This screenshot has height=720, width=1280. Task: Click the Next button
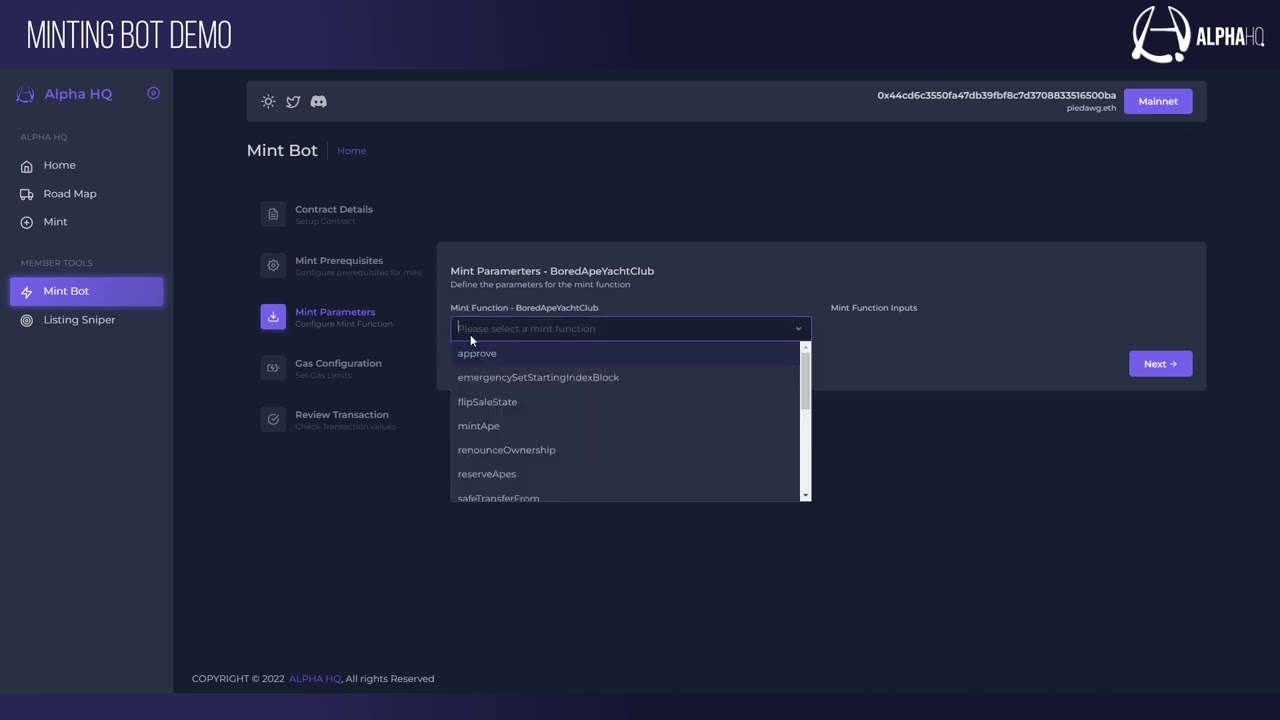click(x=1160, y=364)
